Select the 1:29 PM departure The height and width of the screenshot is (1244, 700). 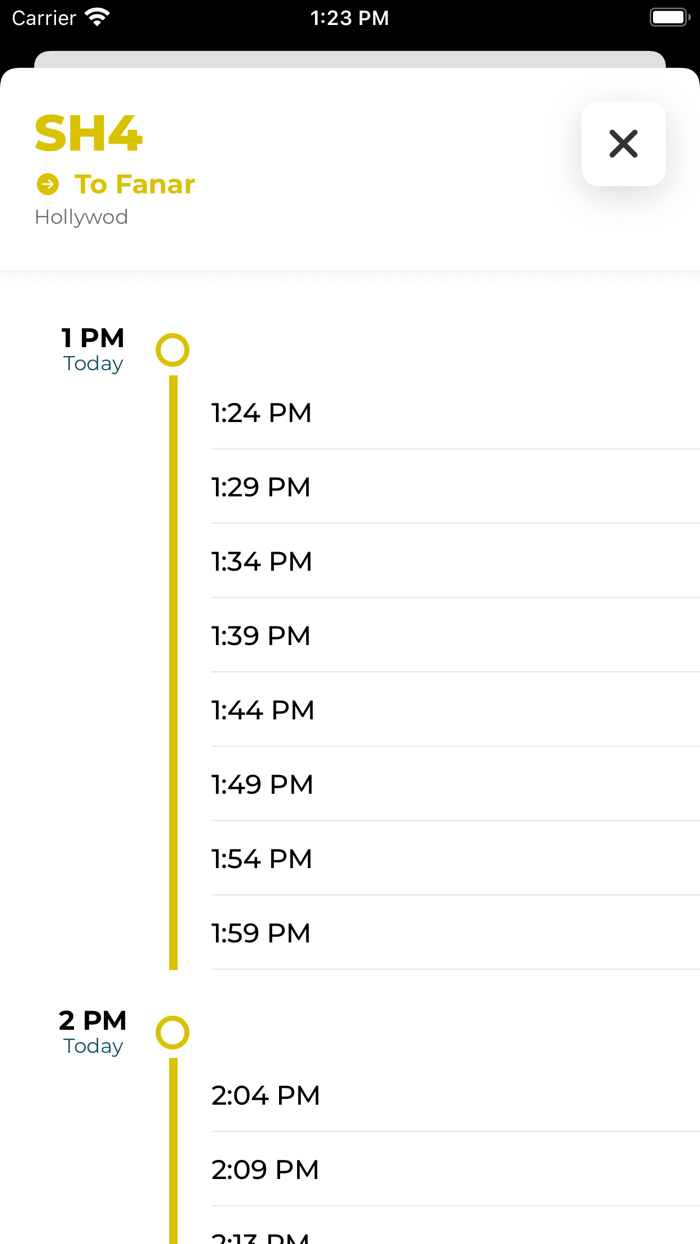tap(261, 487)
